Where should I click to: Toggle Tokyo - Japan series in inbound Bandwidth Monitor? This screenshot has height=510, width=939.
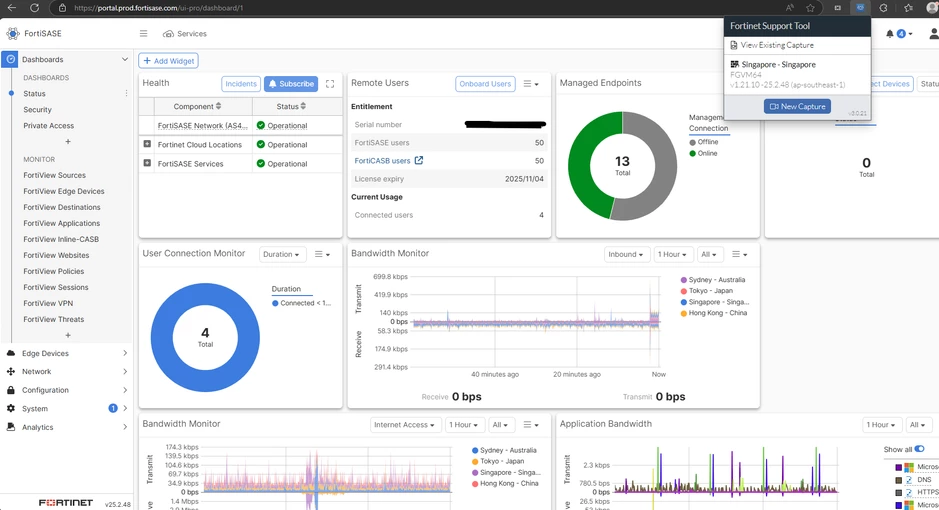coord(707,290)
